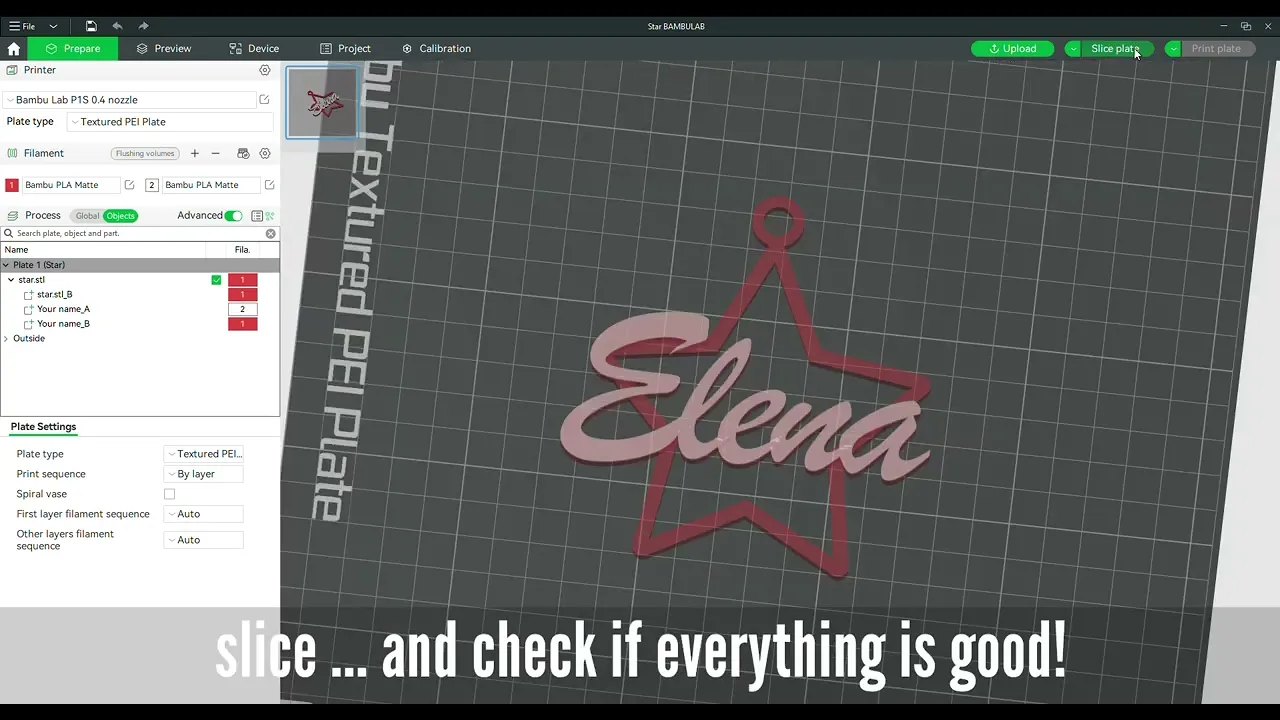
Task: Open Flushing volumes settings
Action: [145, 154]
